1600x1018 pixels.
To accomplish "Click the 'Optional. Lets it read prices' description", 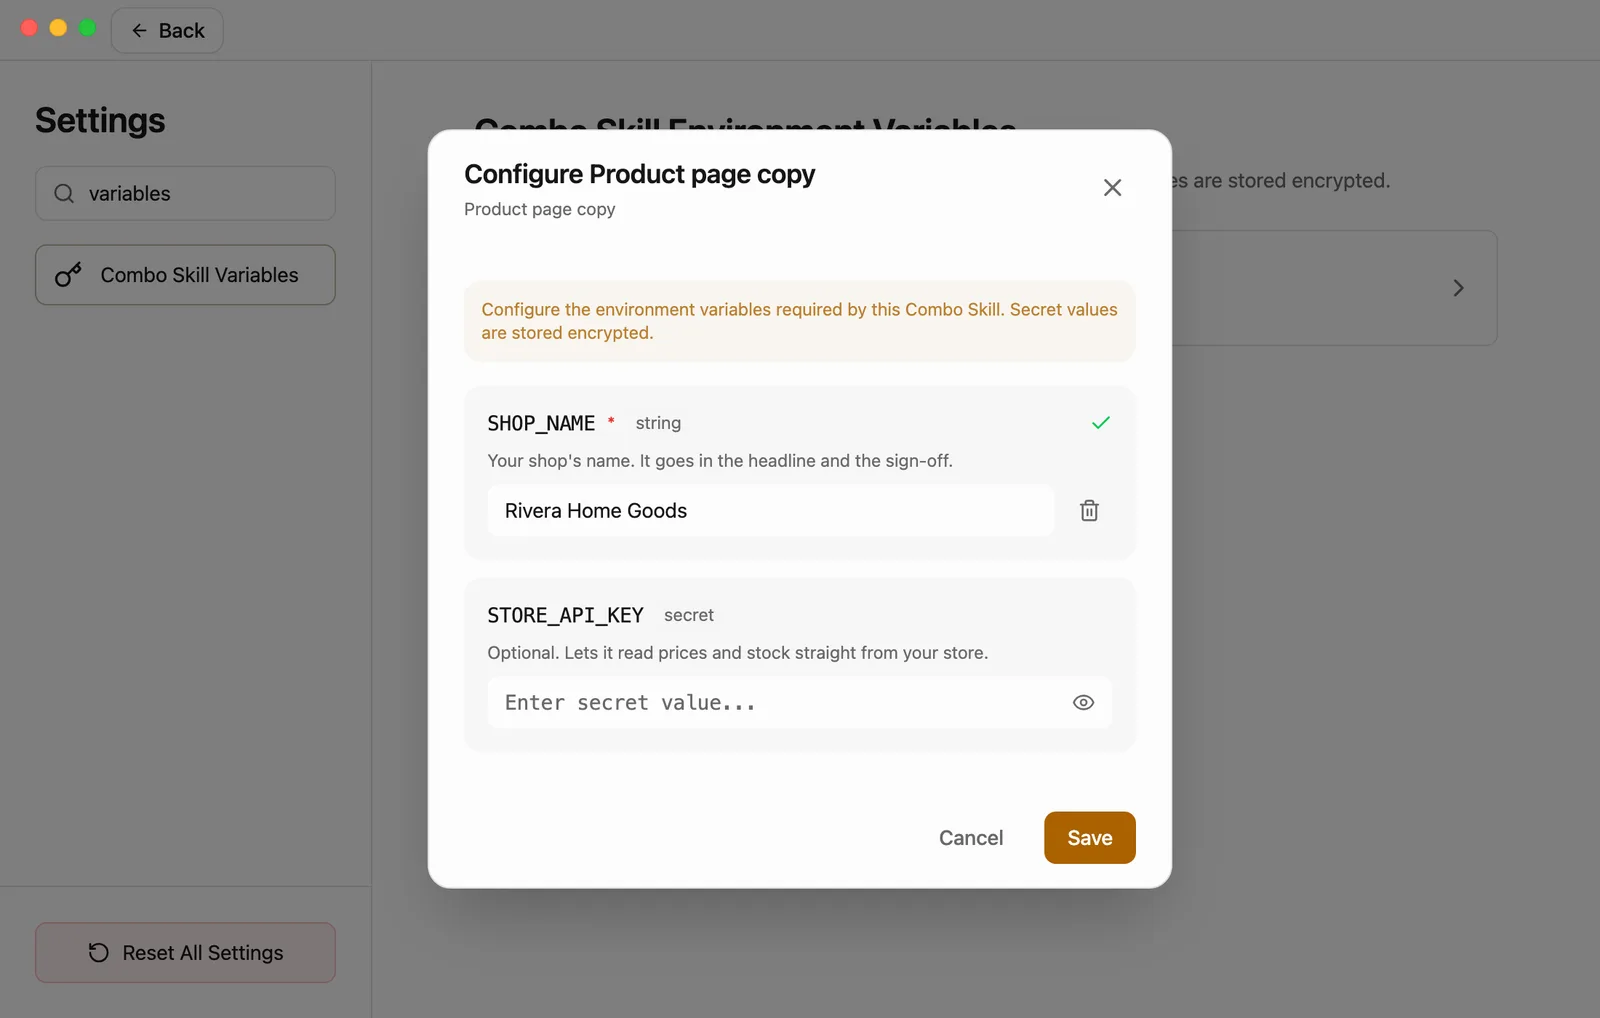I will pos(737,653).
